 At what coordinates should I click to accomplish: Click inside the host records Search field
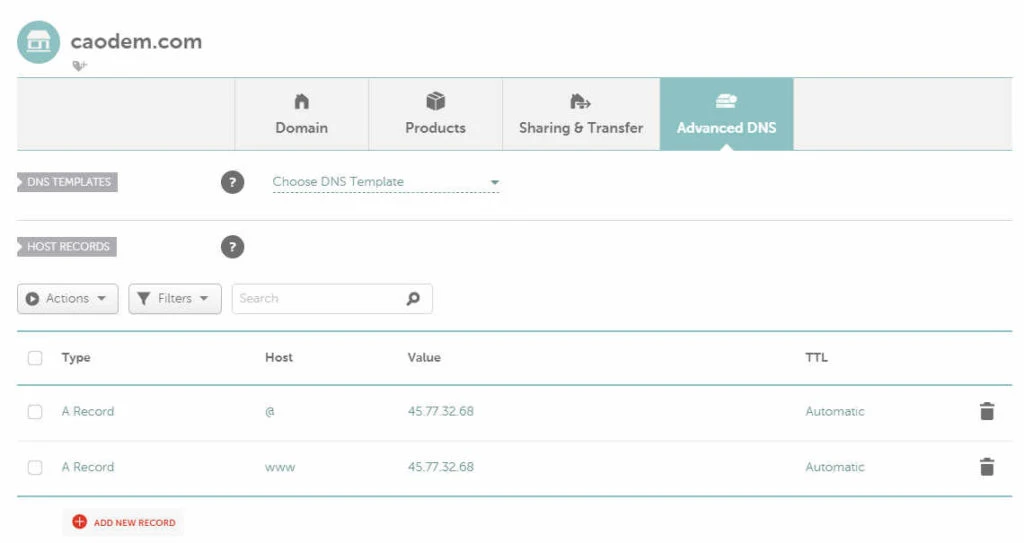click(315, 299)
